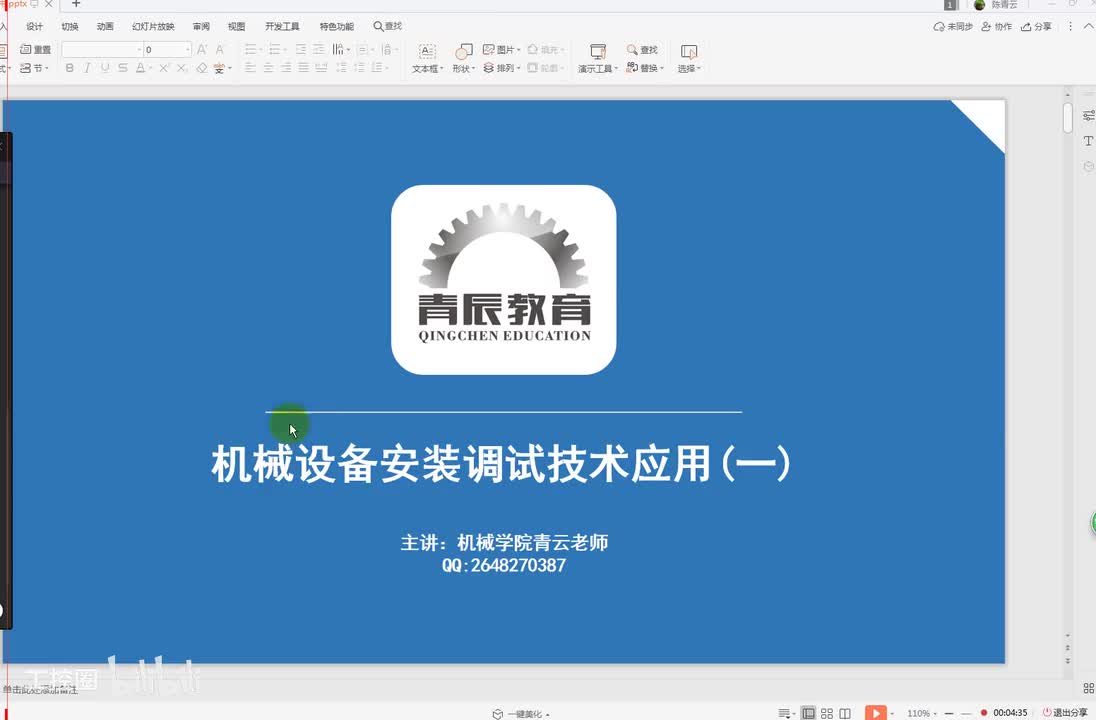Open the 开发工具 developer tools tab
The width and height of the screenshot is (1096, 720).
coord(282,27)
